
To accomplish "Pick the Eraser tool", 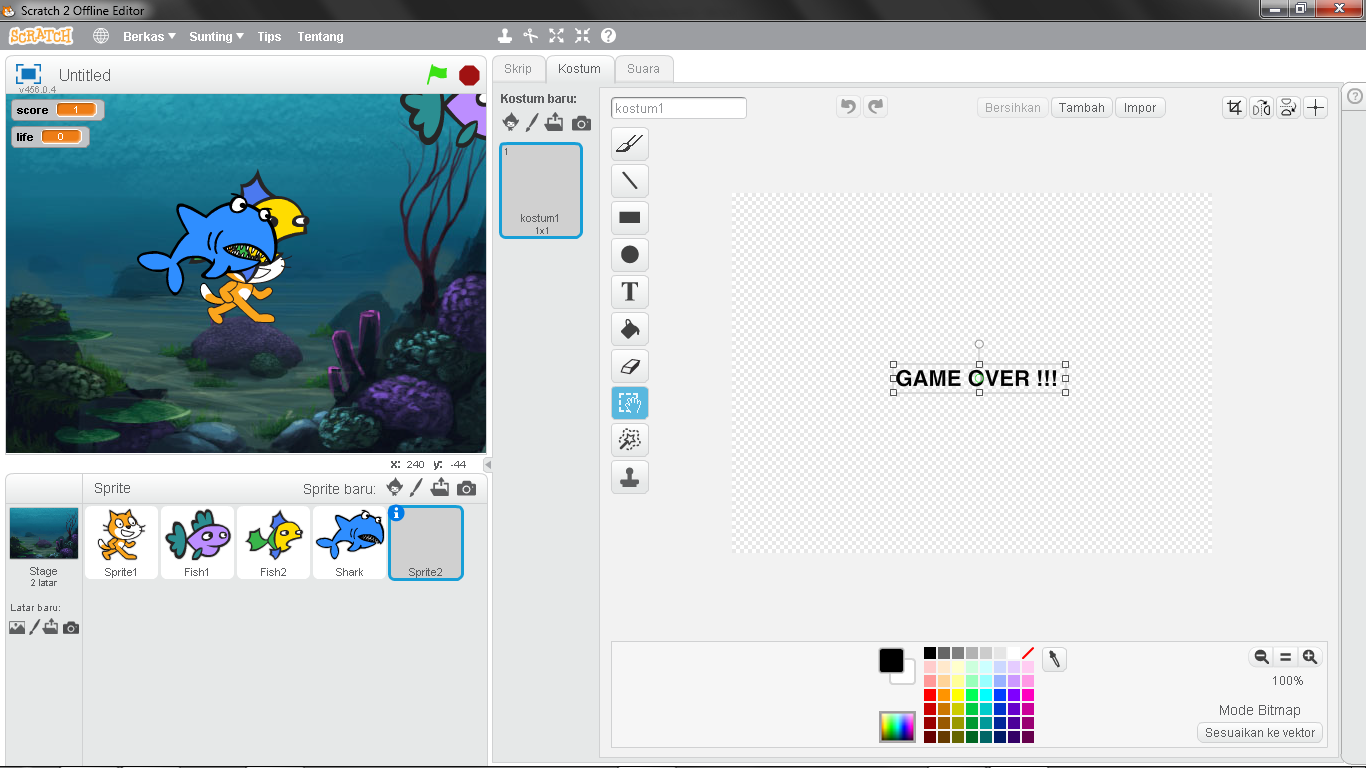I will point(629,365).
